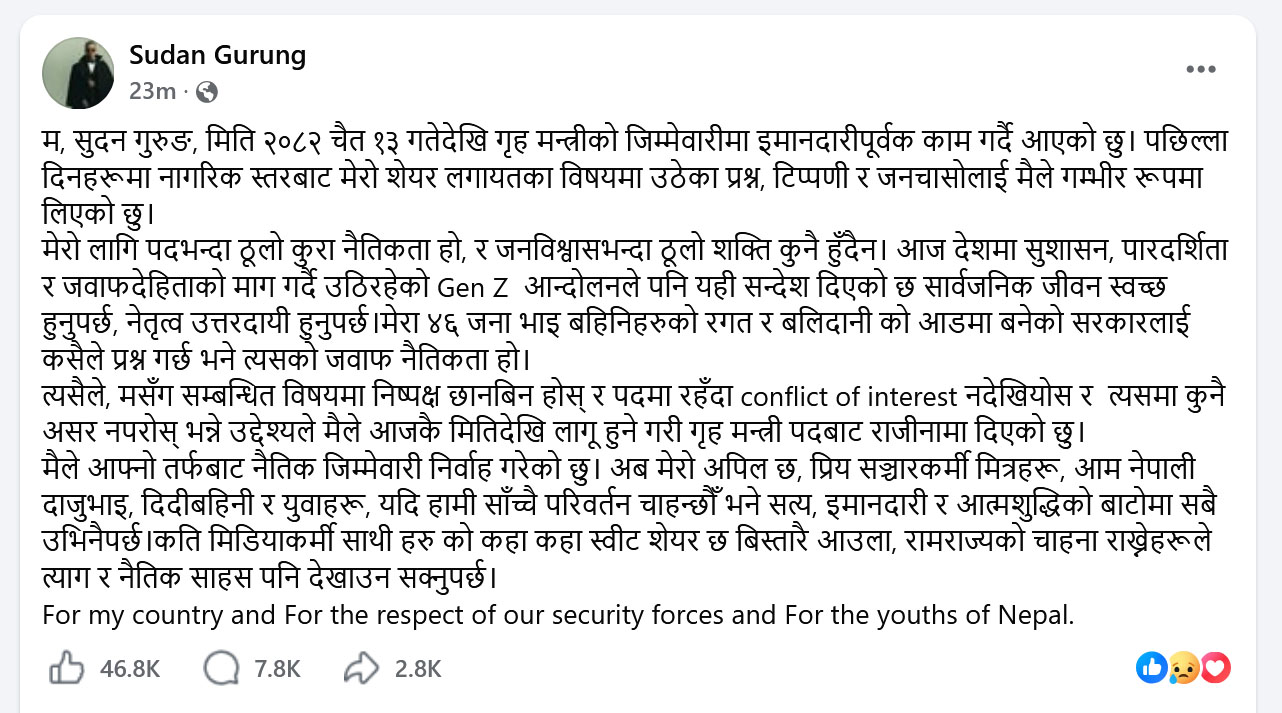Image resolution: width=1282 pixels, height=713 pixels.
Task: View the 2.8K shares count
Action: [x=417, y=669]
